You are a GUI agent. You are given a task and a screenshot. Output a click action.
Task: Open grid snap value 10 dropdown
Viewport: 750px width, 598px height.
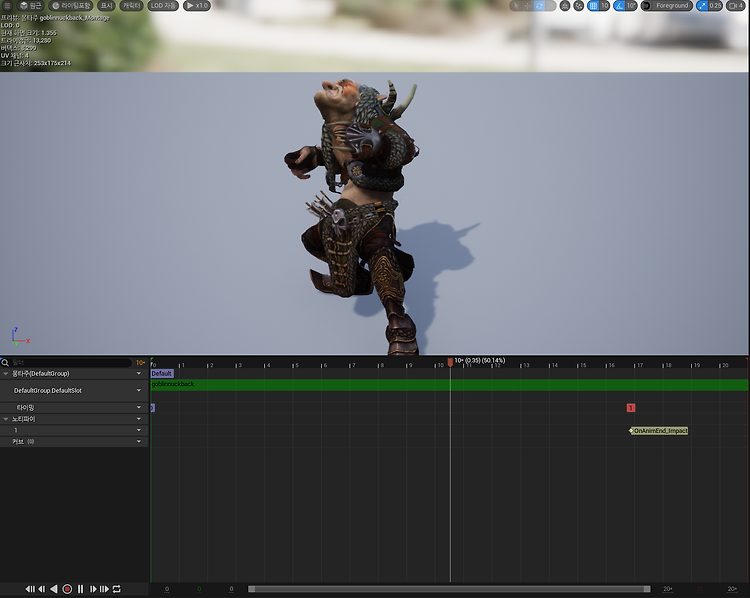click(605, 6)
